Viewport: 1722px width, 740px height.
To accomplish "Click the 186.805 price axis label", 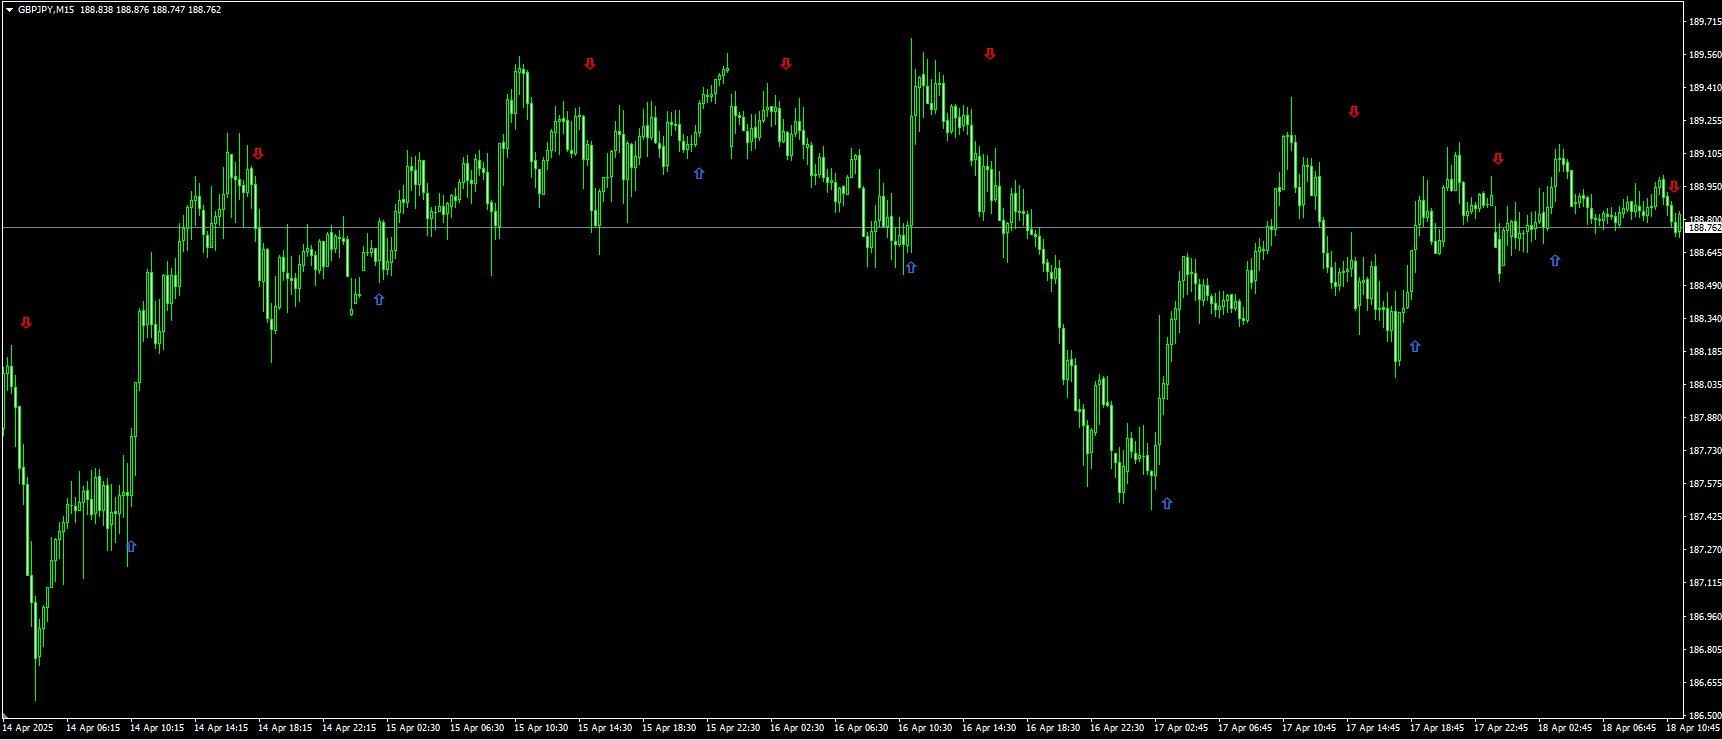I will (x=1705, y=650).
